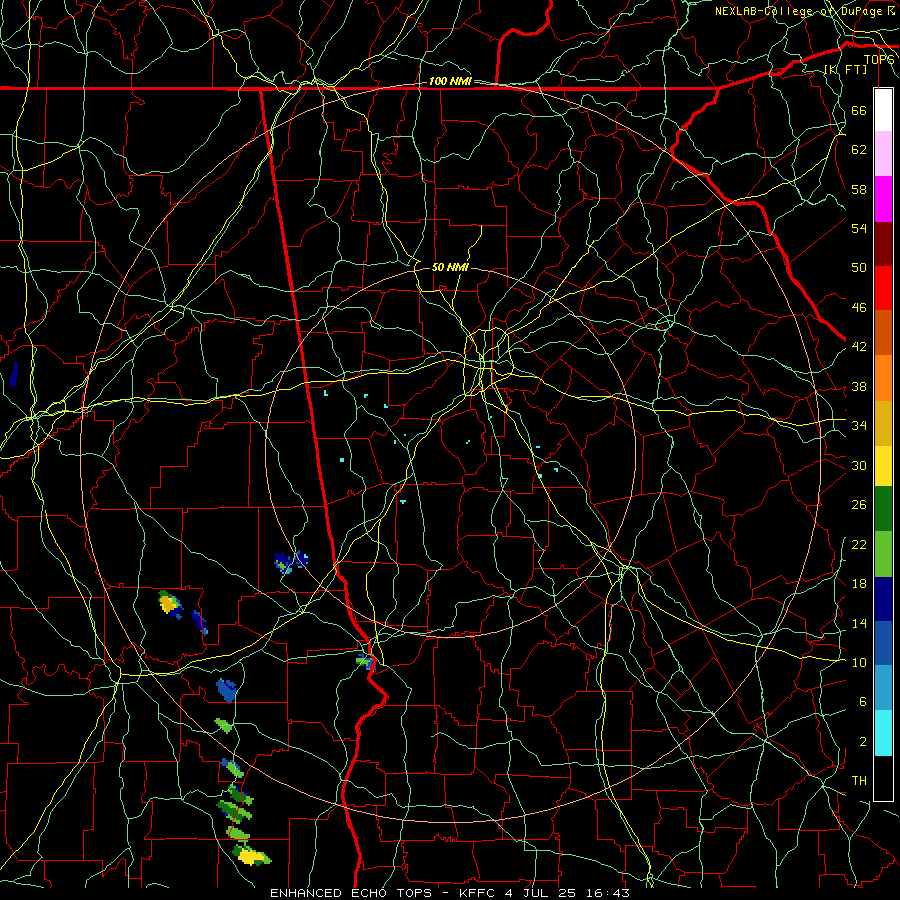
Task: Click the light pink legend swatch near 62
Action: coord(883,154)
